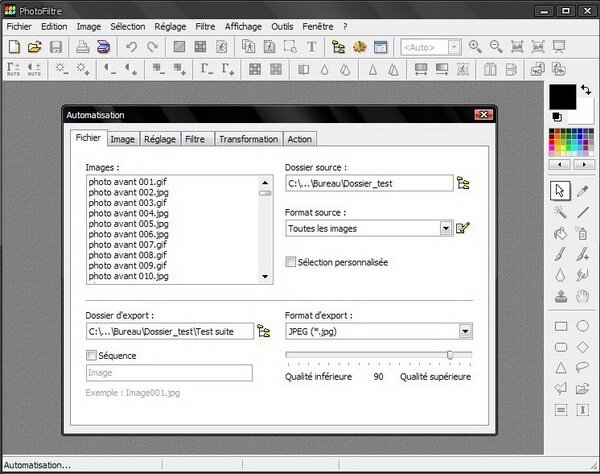Open the Affichage menu
The width and height of the screenshot is (600, 474).
(x=243, y=26)
